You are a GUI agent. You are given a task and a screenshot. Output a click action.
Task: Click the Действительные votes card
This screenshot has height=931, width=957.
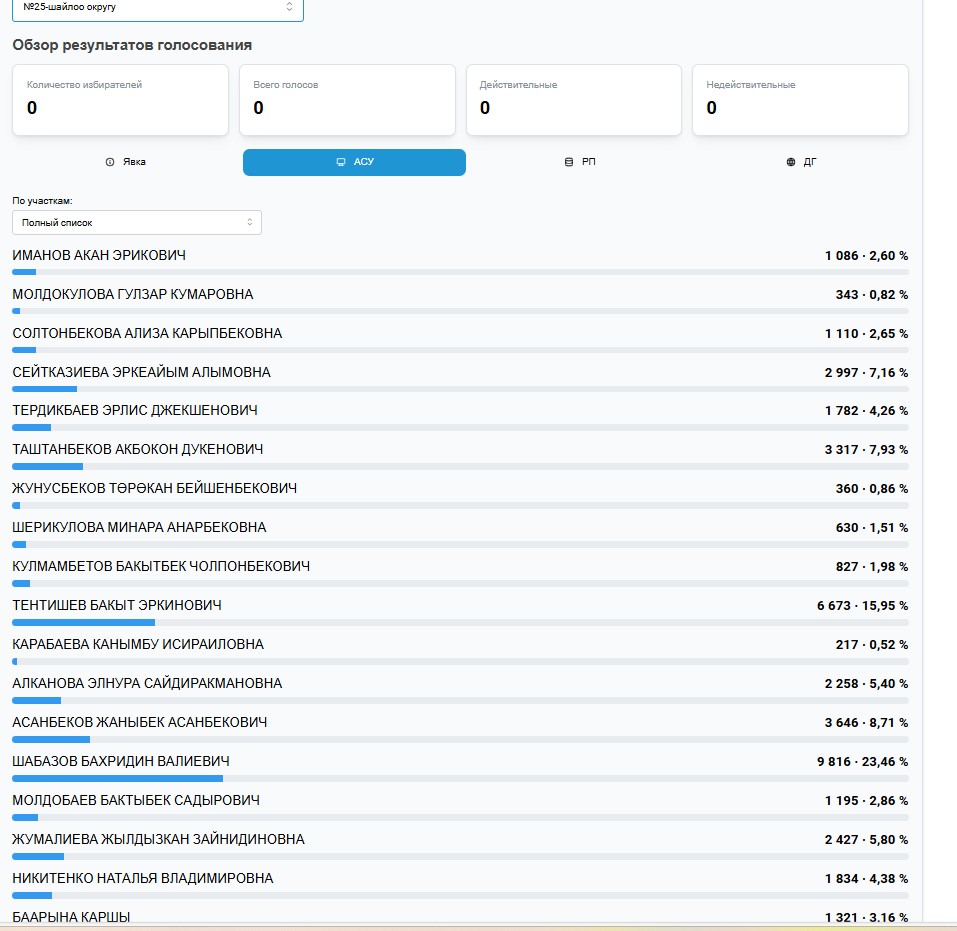(573, 100)
